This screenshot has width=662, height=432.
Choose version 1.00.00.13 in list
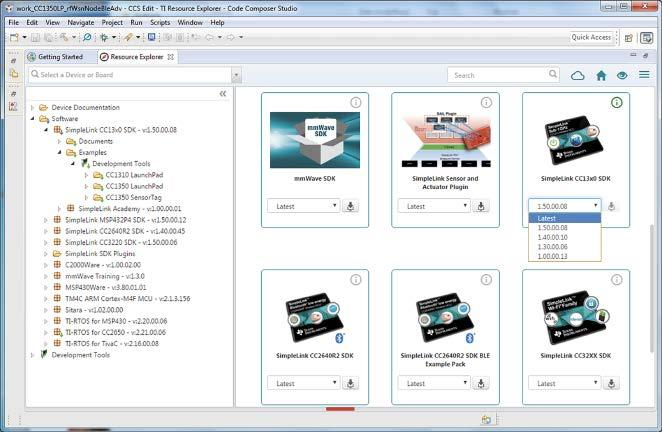point(564,256)
